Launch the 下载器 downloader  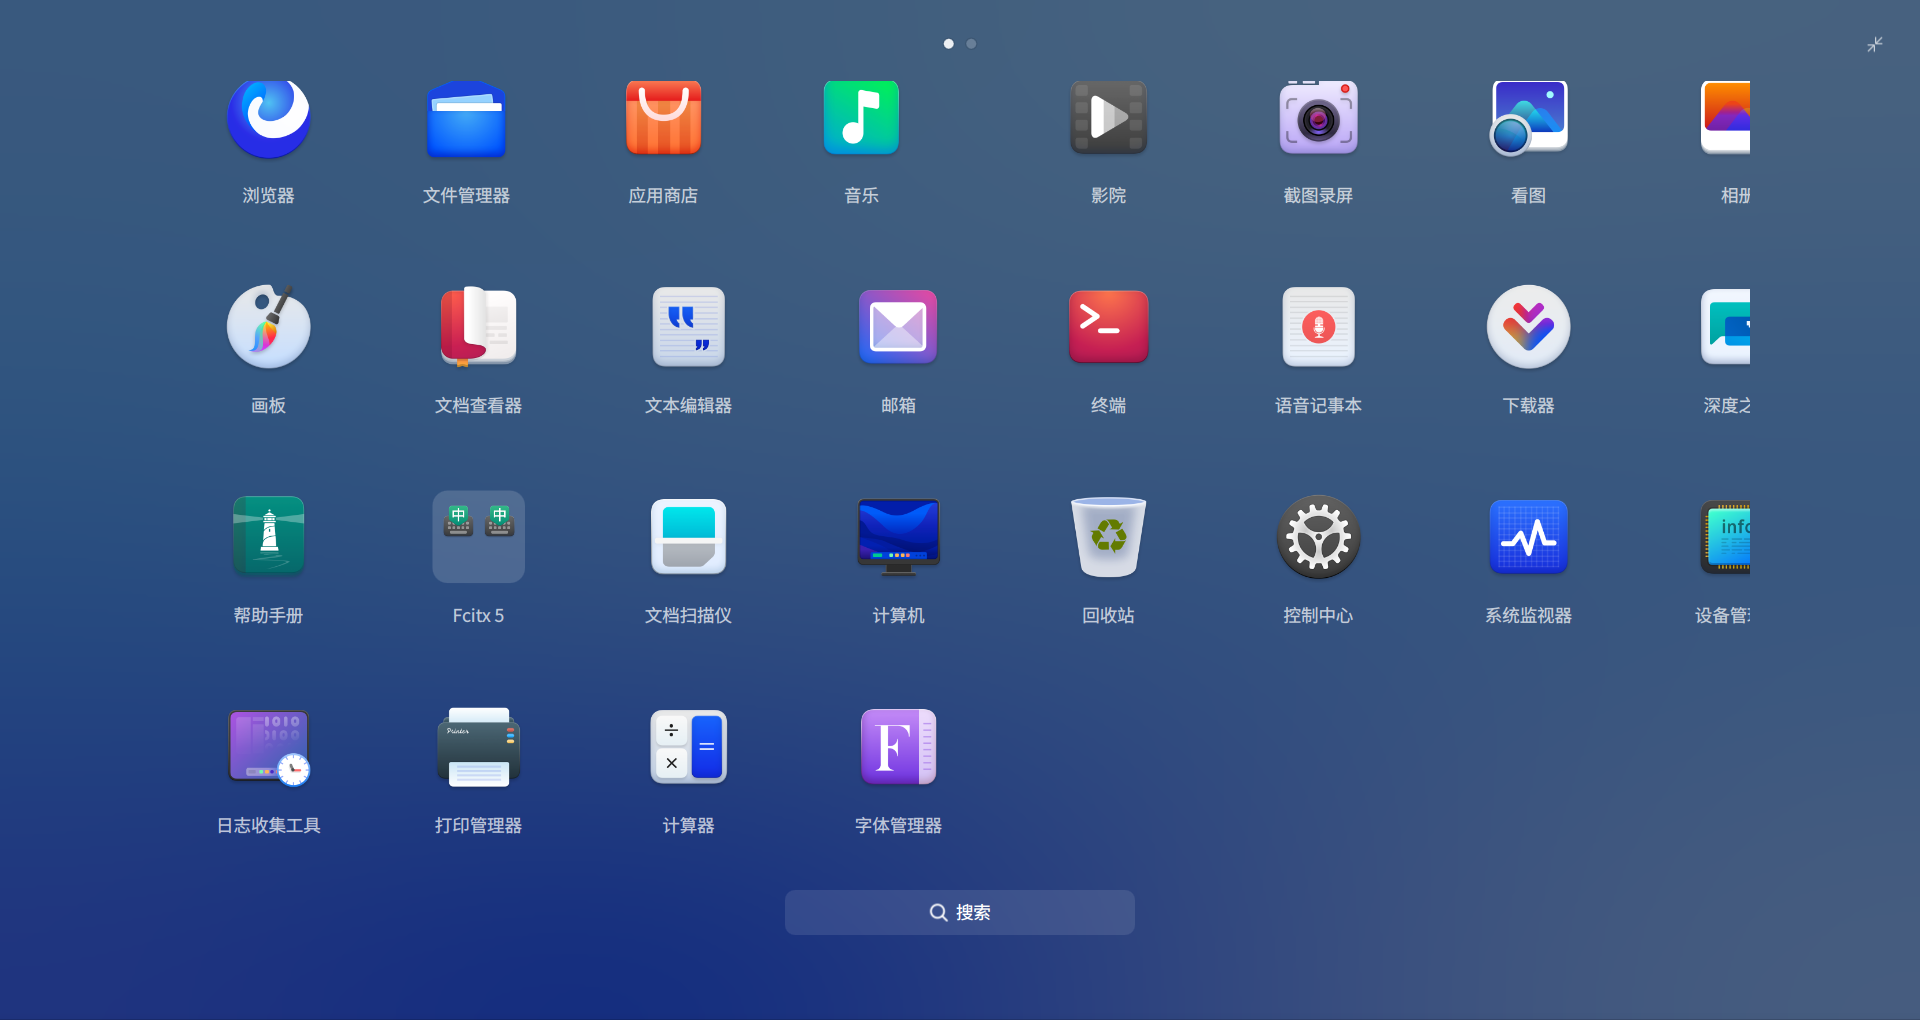point(1528,327)
